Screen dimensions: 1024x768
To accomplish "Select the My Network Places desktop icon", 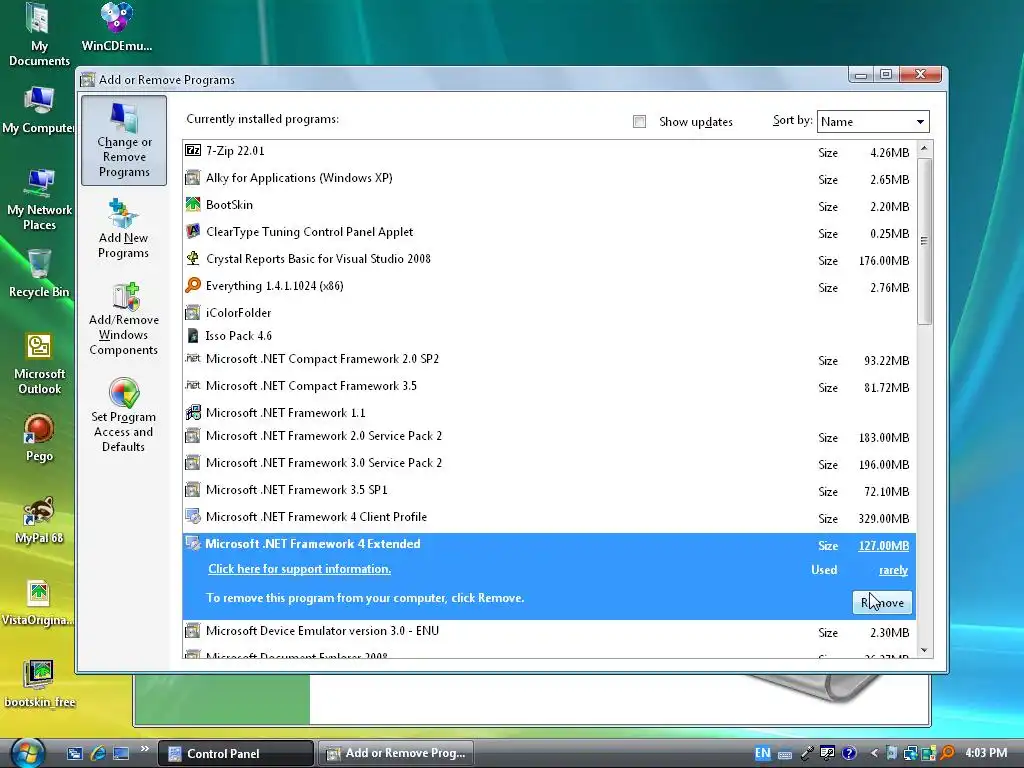I will (39, 199).
